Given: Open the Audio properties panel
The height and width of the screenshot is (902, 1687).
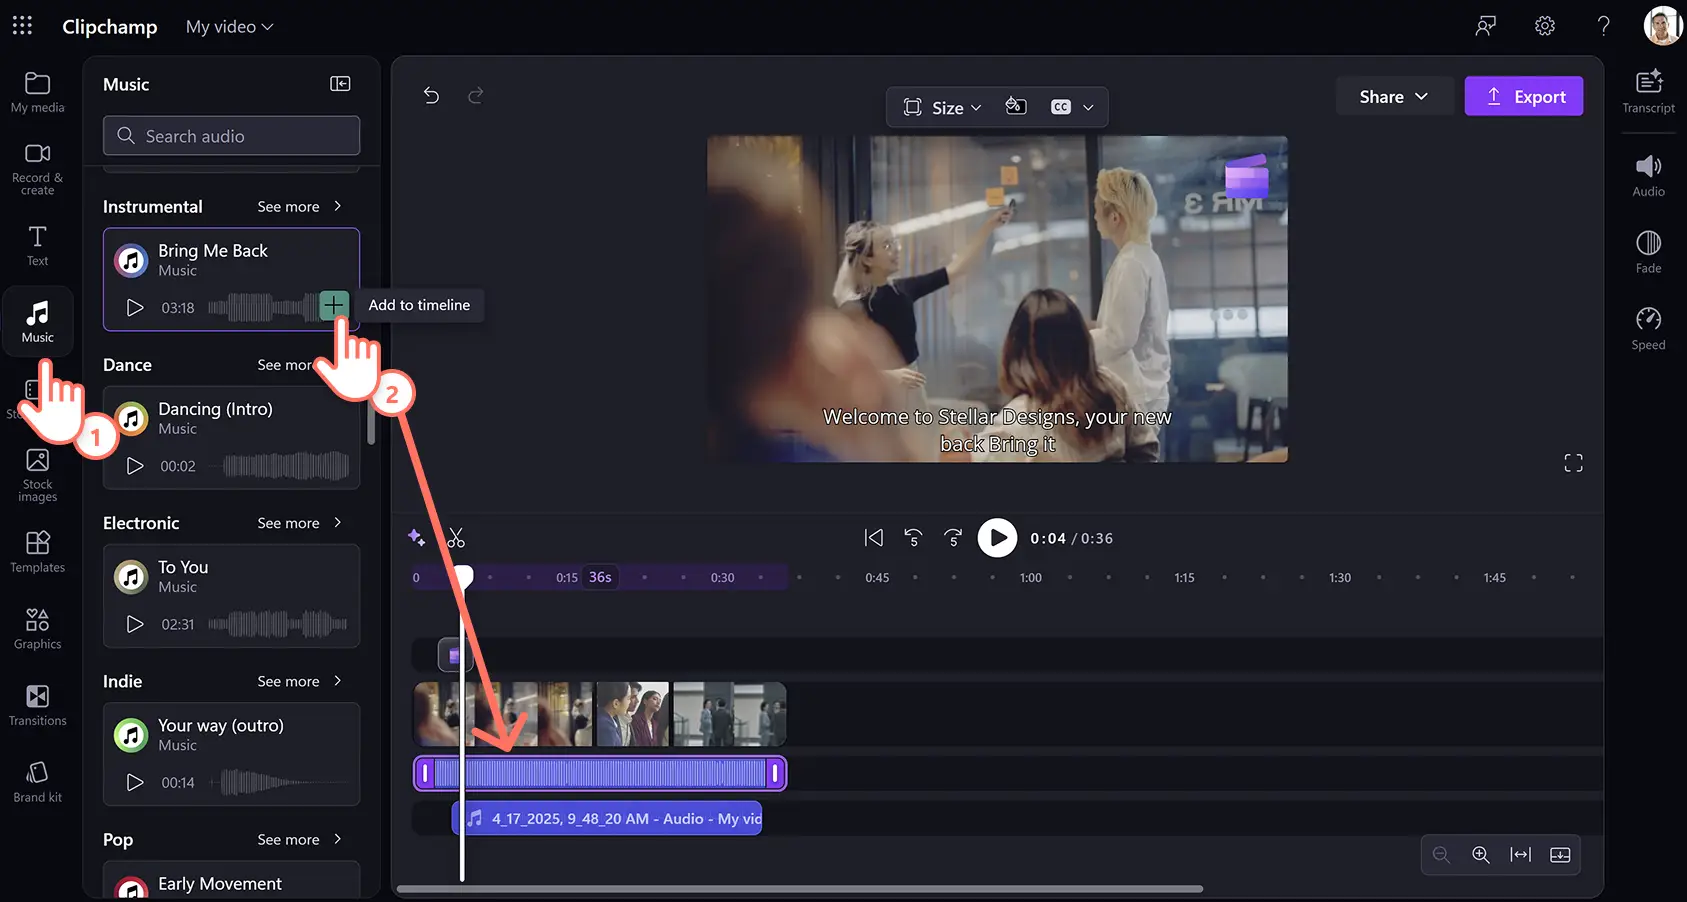Looking at the screenshot, I should 1648,175.
